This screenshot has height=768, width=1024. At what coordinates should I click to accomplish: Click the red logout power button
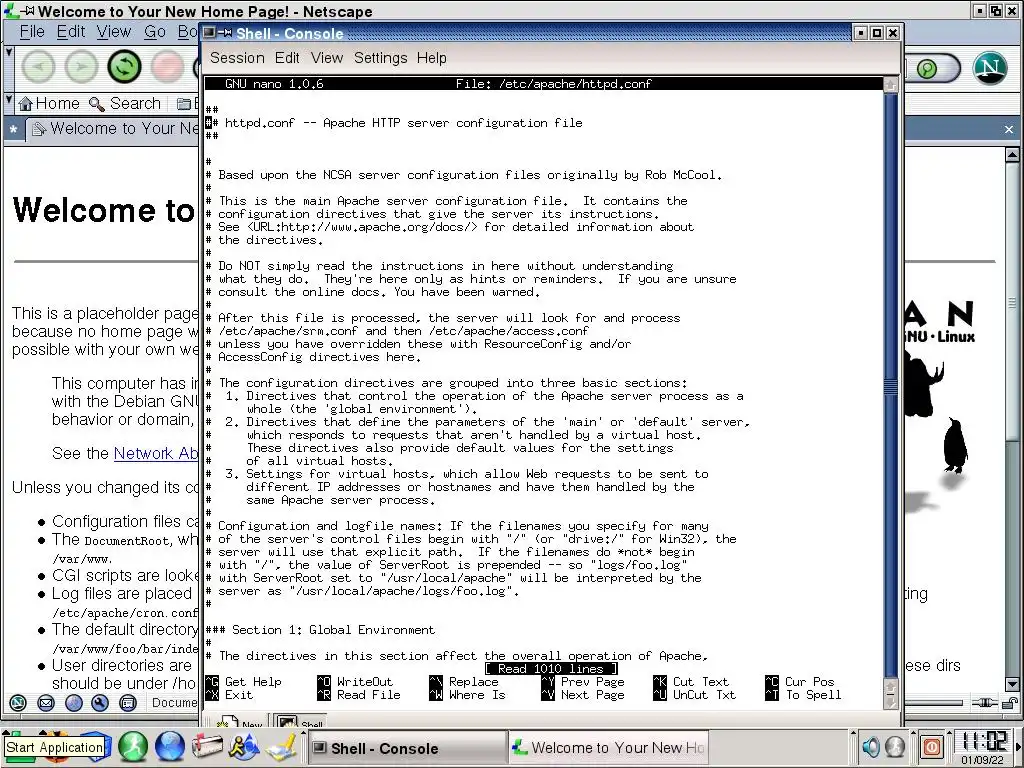[x=932, y=747]
